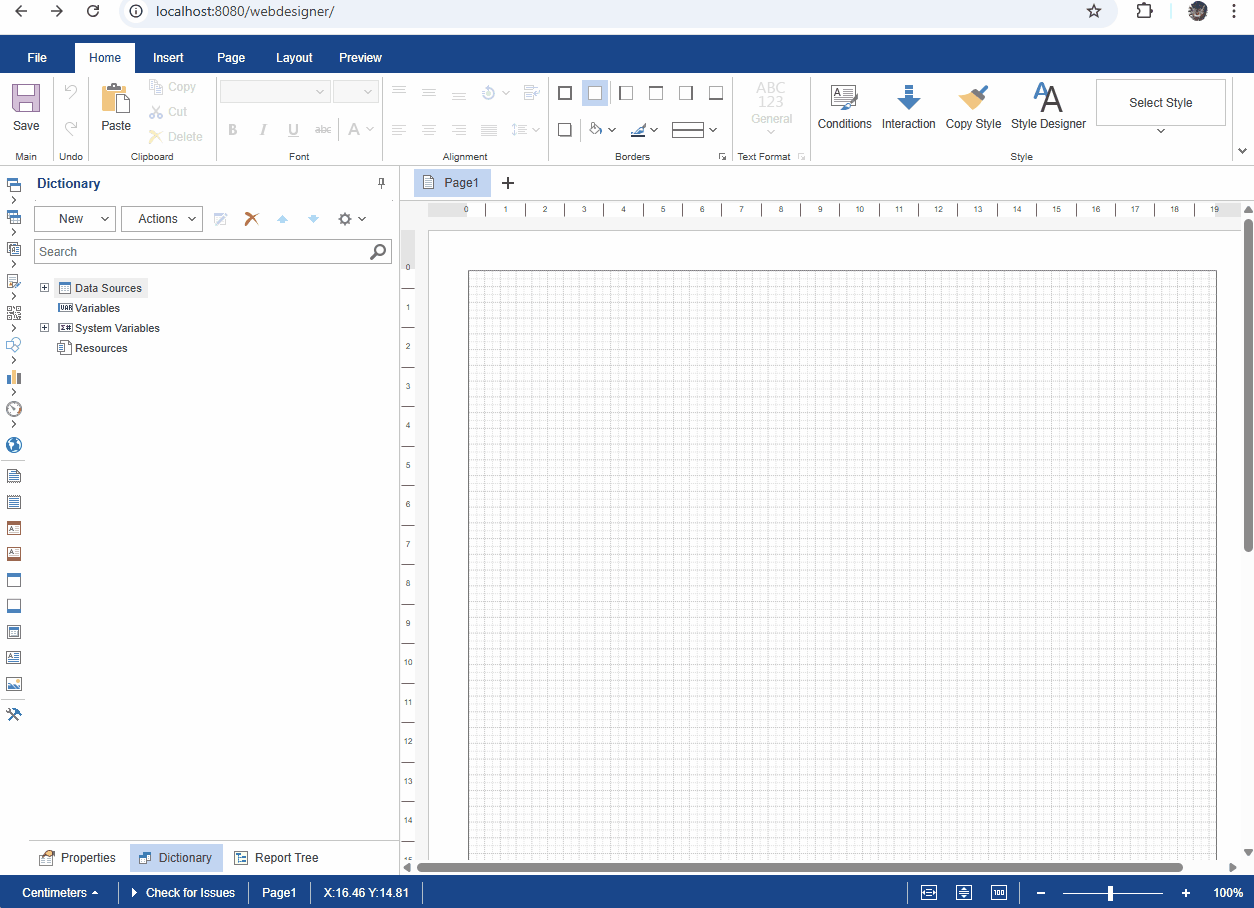Click the globe map icon in sidebar
Screen dimensions: 1254x908
click(14, 445)
